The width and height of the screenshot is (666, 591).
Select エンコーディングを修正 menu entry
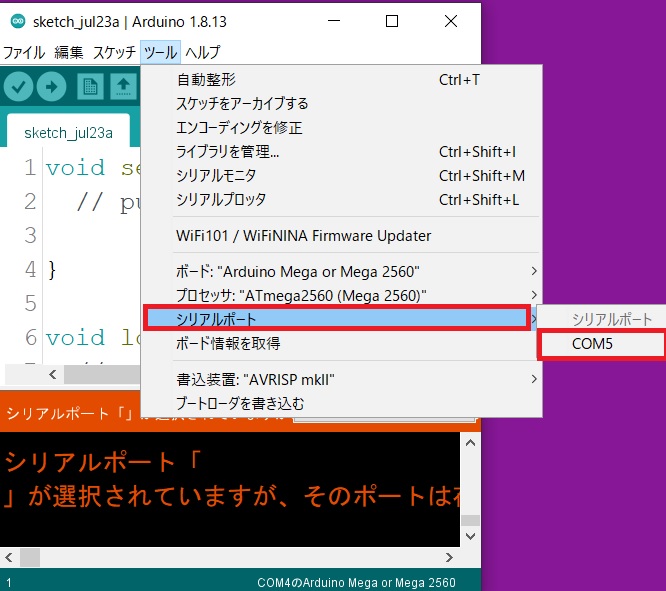coord(341,127)
